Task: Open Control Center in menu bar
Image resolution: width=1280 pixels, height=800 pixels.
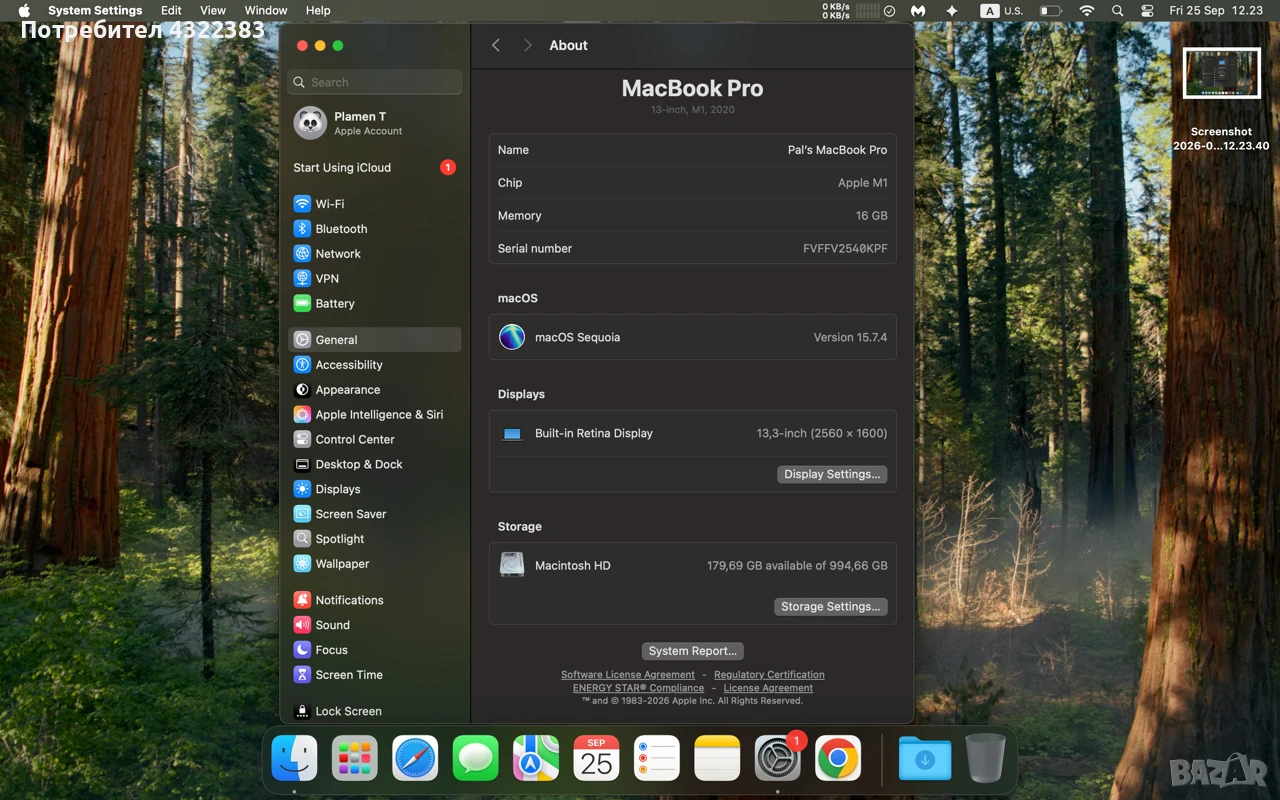Action: point(1147,10)
